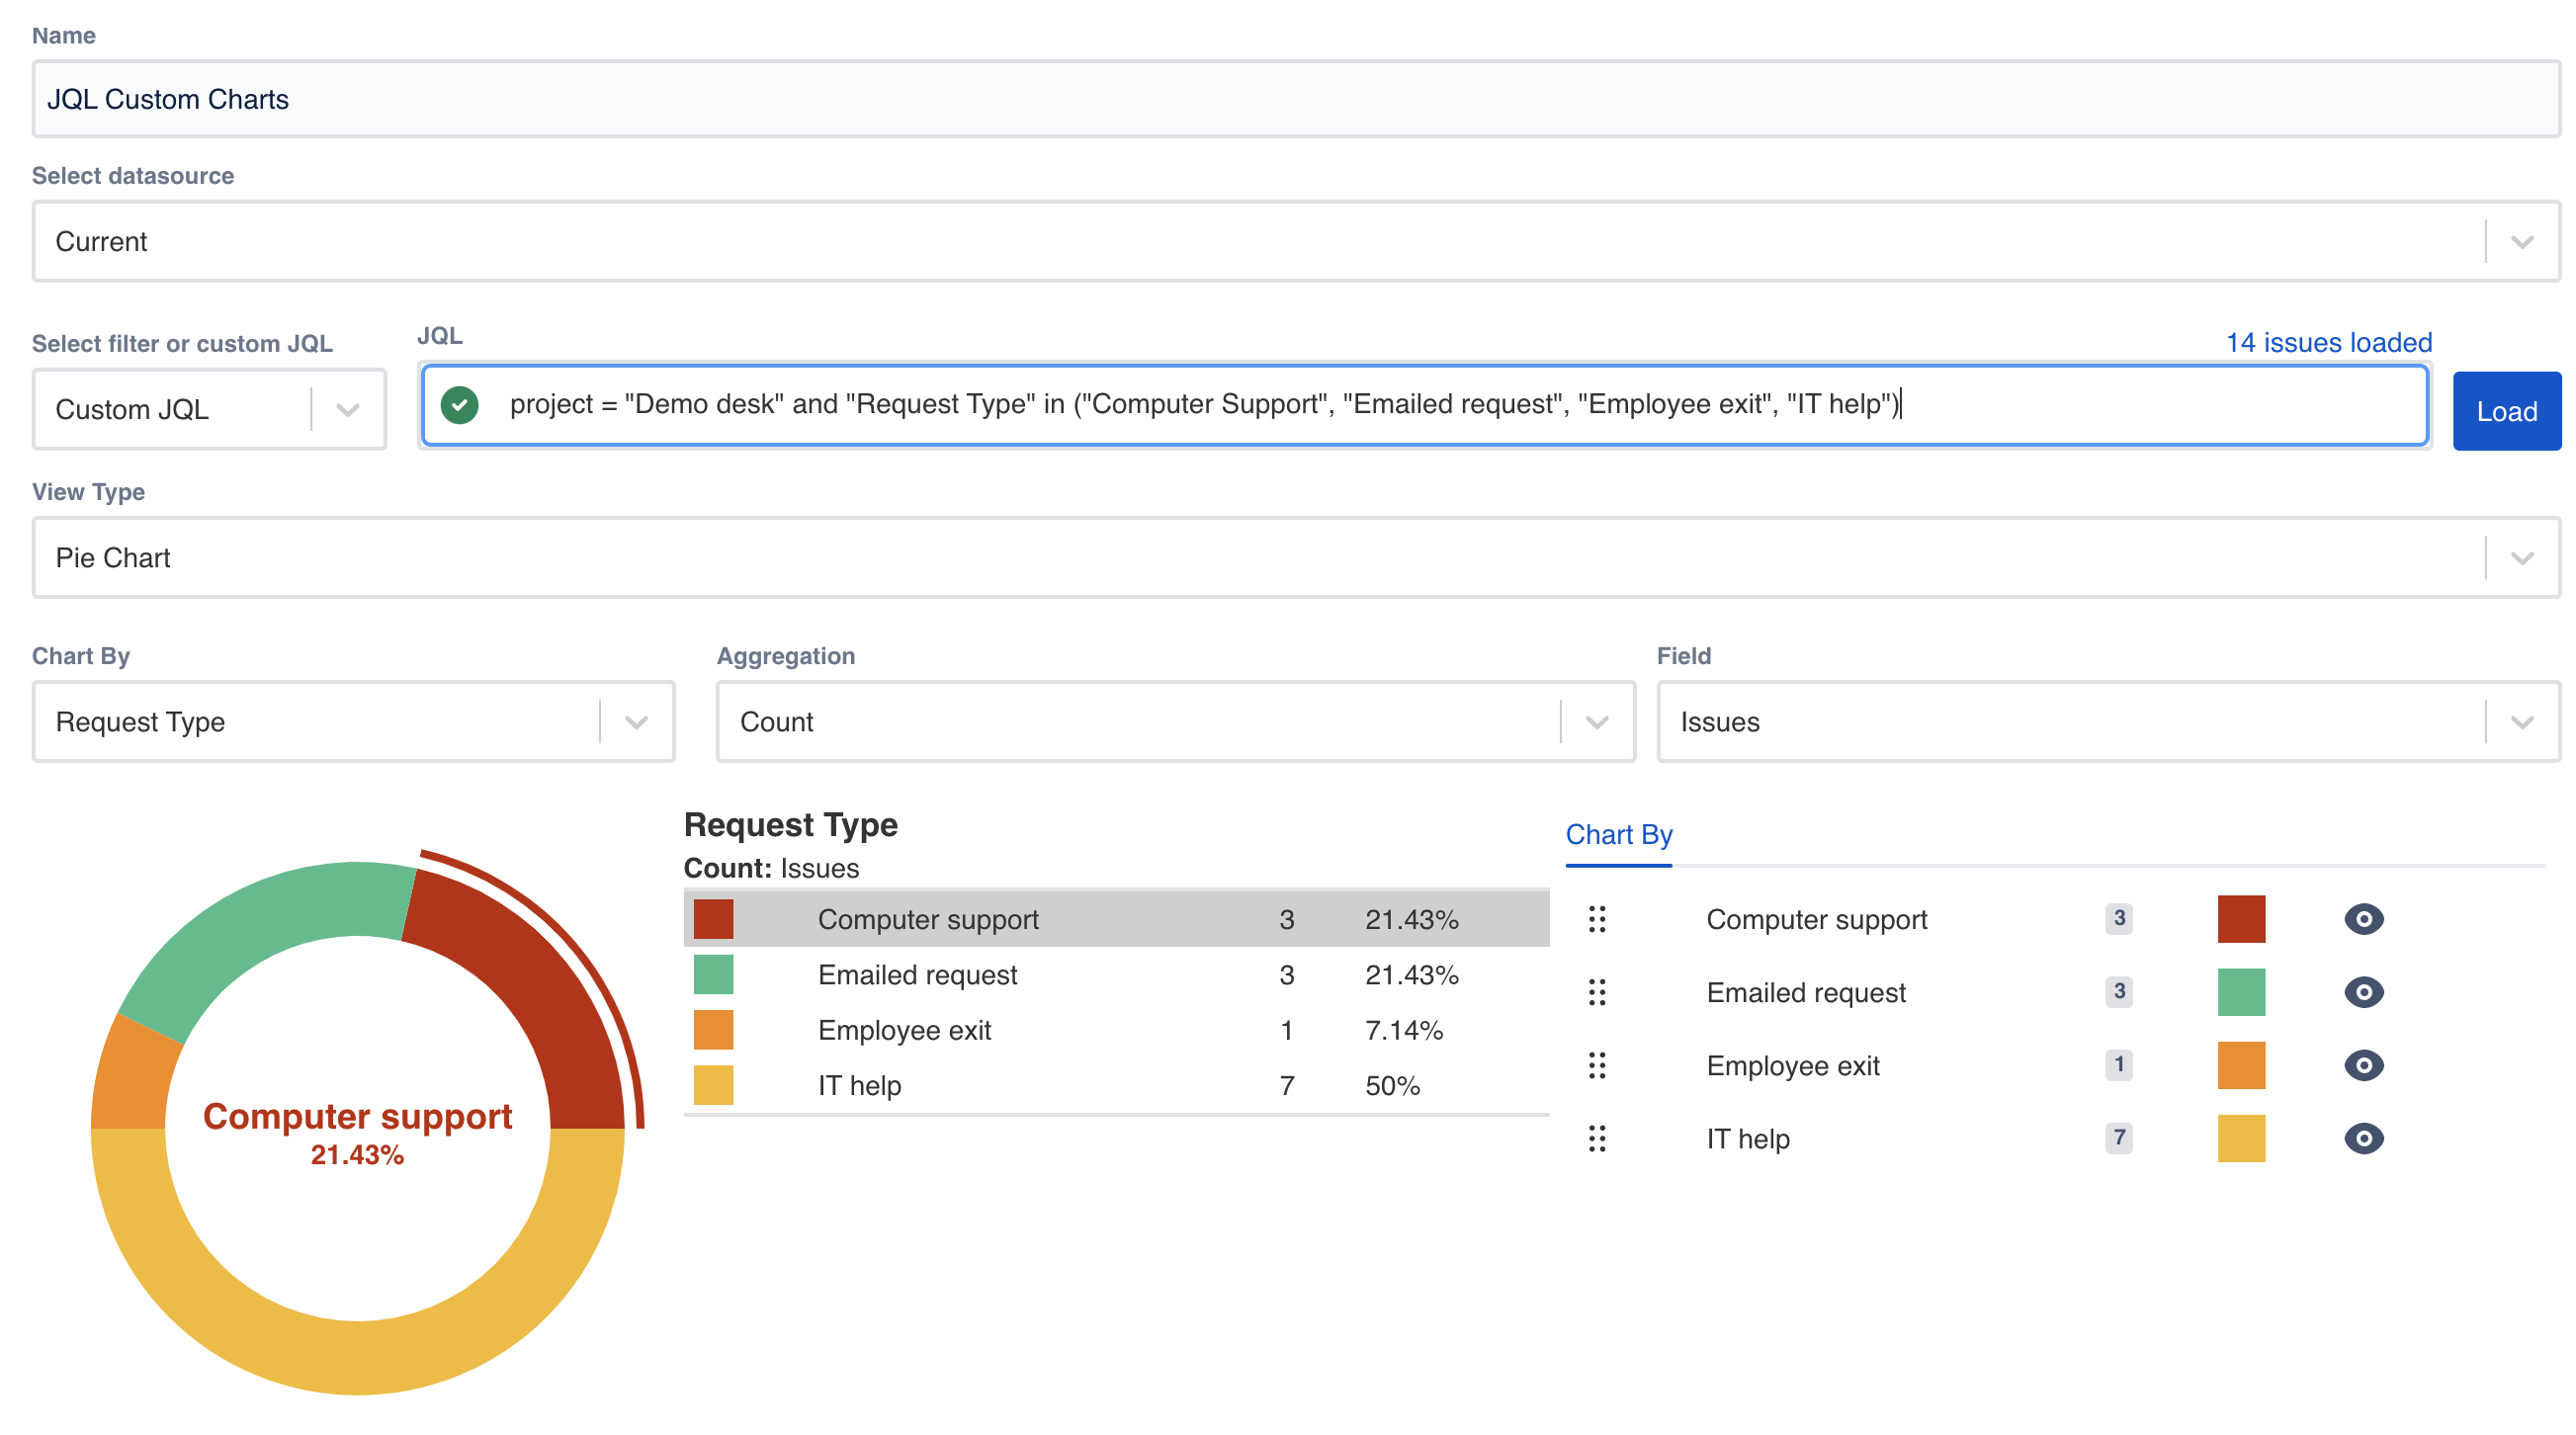This screenshot has height=1435, width=2576.
Task: Open the Aggregation dropdown set to Count
Action: click(1596, 721)
